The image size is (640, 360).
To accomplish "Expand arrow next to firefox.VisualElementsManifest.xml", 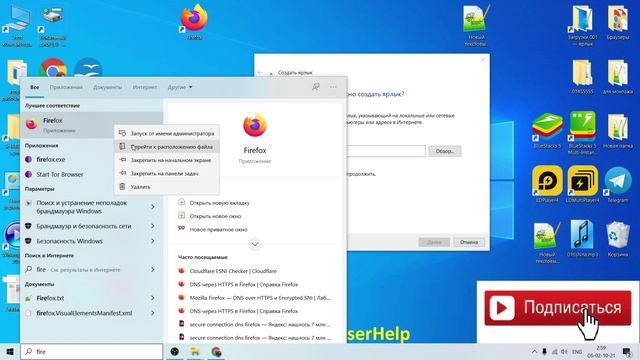I will click(153, 313).
